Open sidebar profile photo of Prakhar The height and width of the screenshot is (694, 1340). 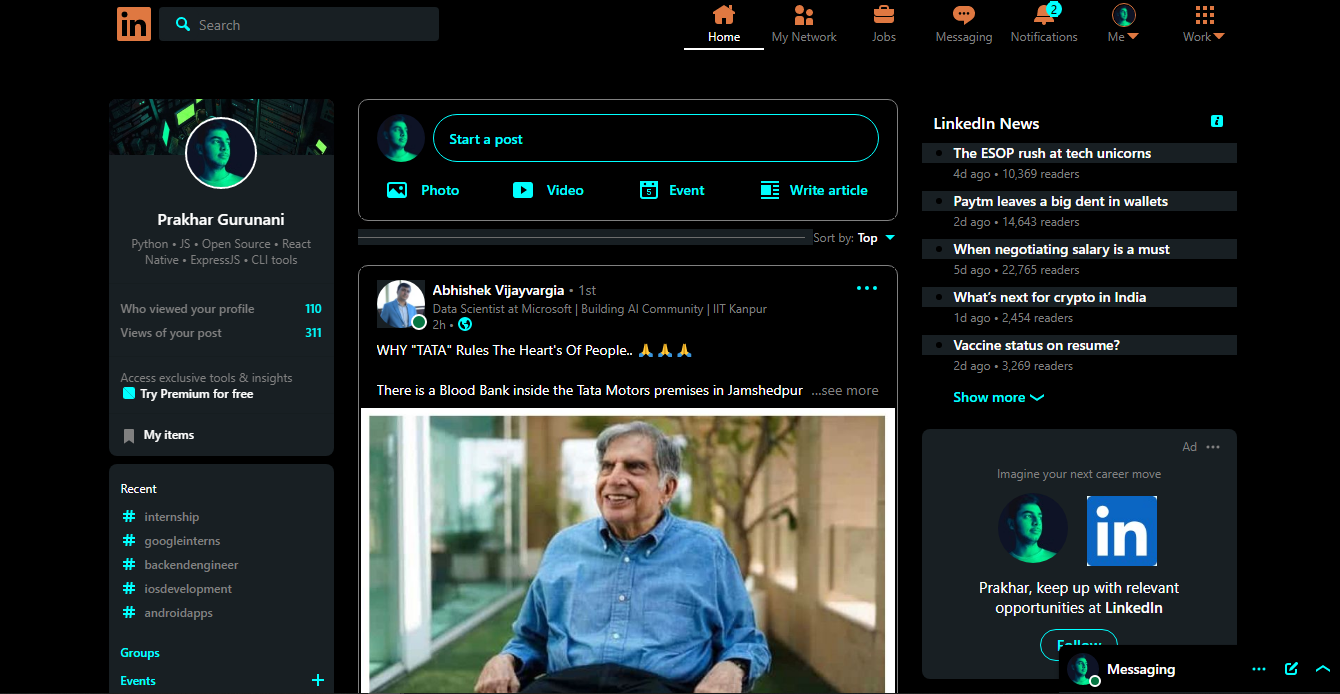click(x=221, y=152)
